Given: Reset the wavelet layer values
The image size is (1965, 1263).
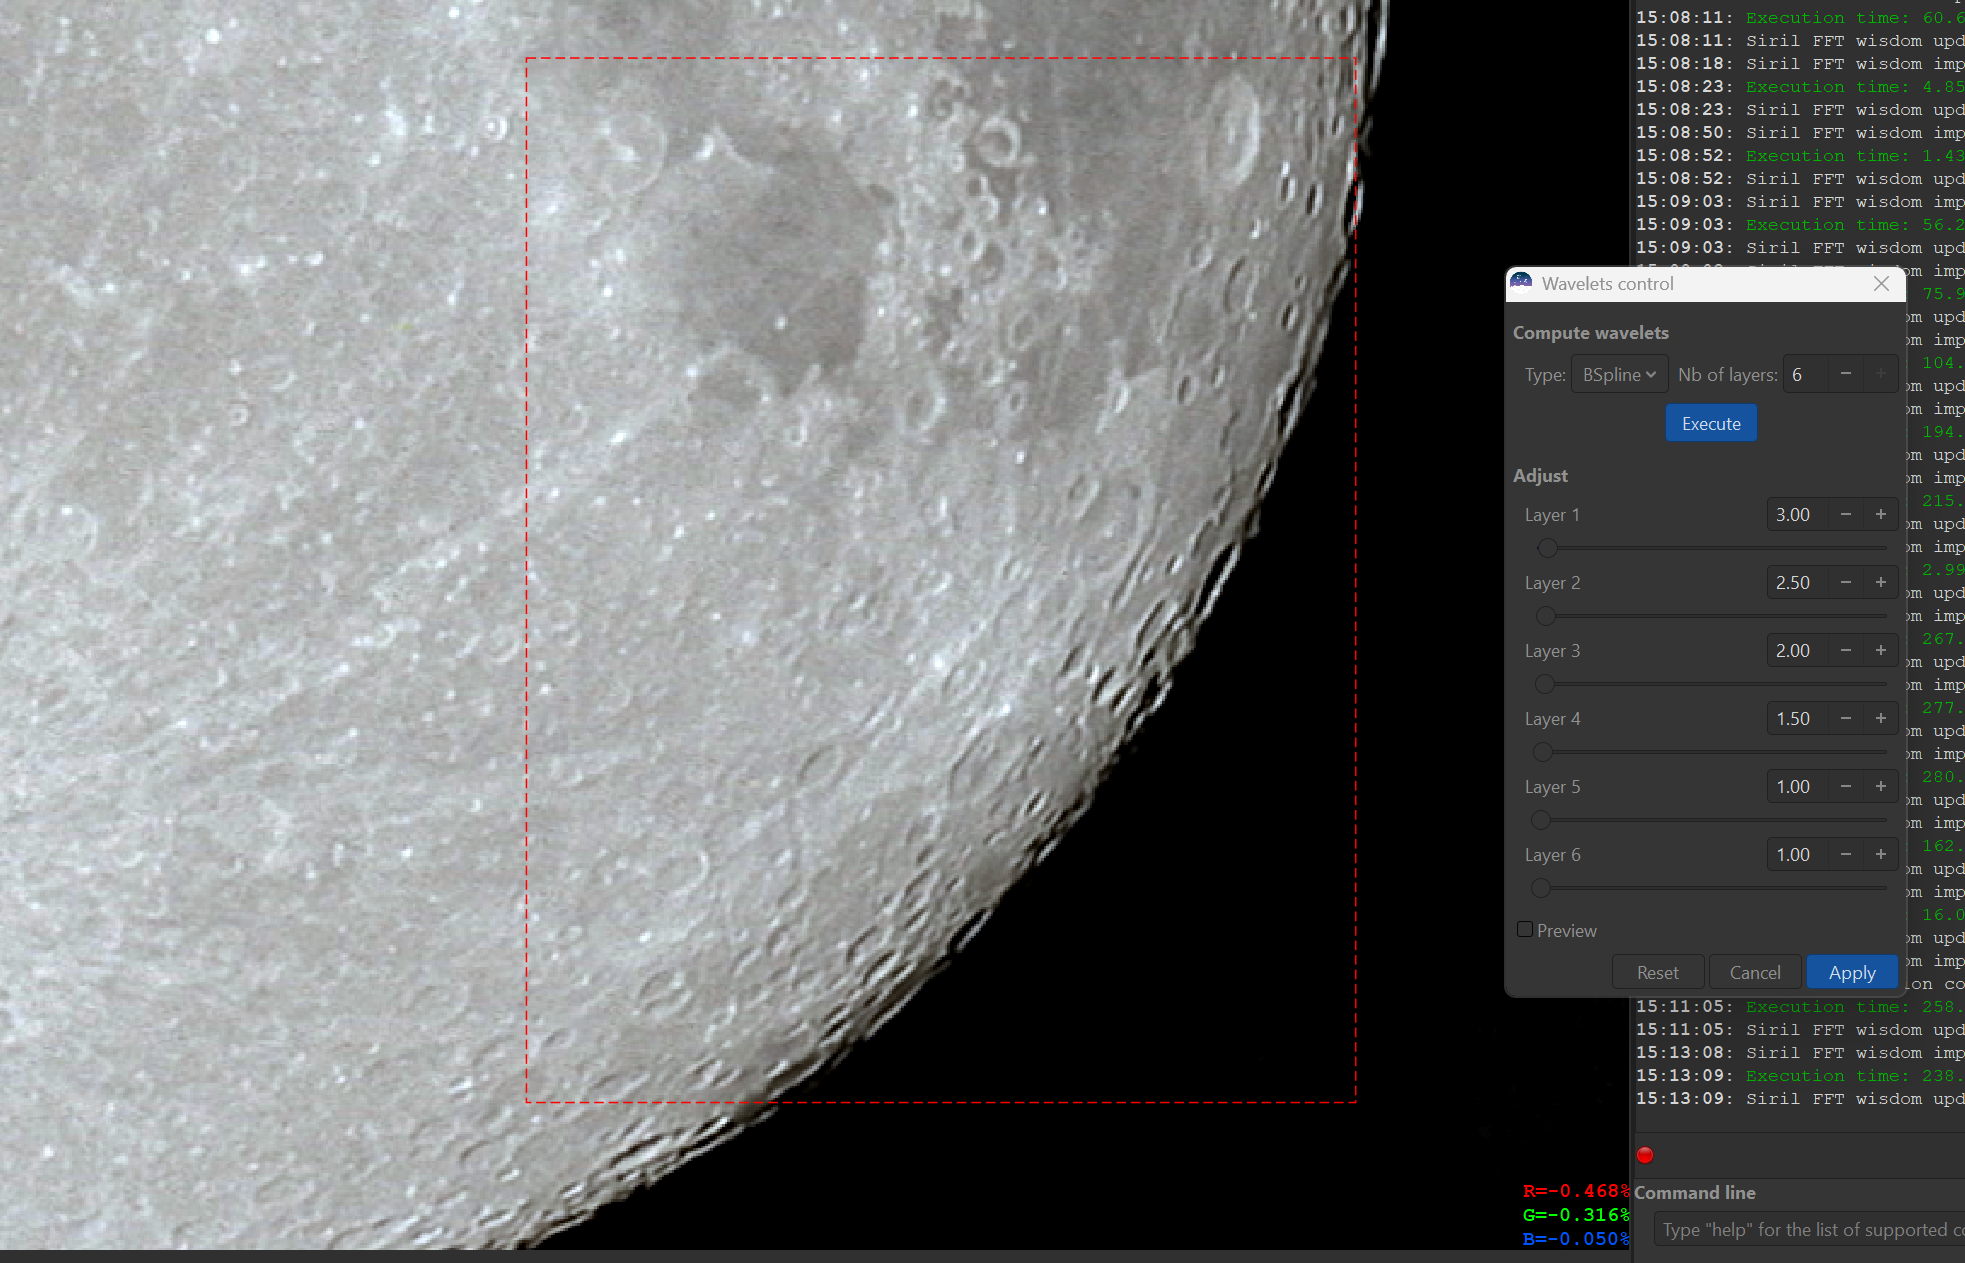Looking at the screenshot, I should [1657, 973].
